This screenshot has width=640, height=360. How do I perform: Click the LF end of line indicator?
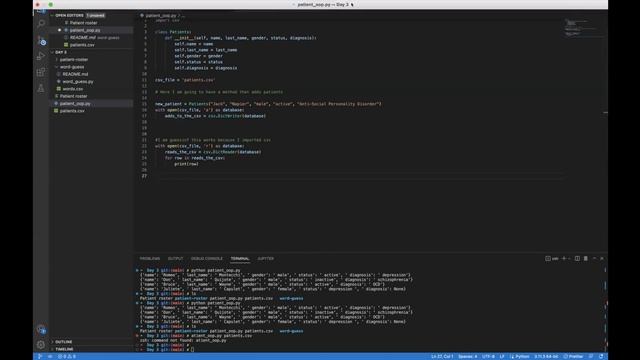pyautogui.click(x=502, y=356)
